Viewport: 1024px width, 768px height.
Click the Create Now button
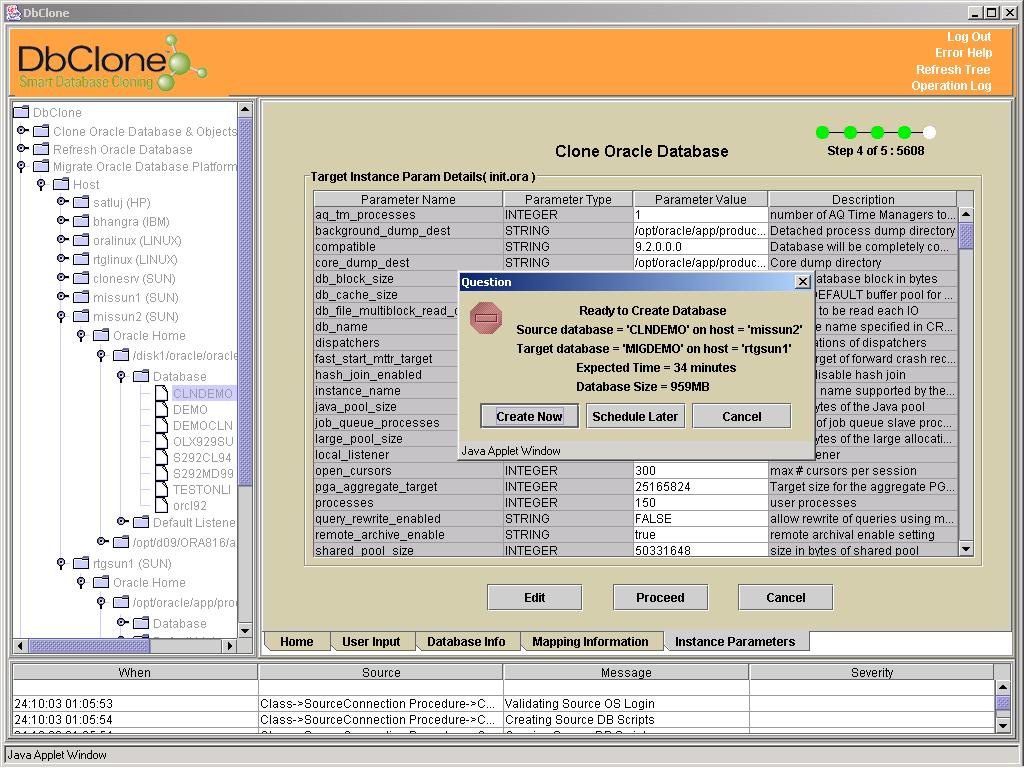click(529, 416)
